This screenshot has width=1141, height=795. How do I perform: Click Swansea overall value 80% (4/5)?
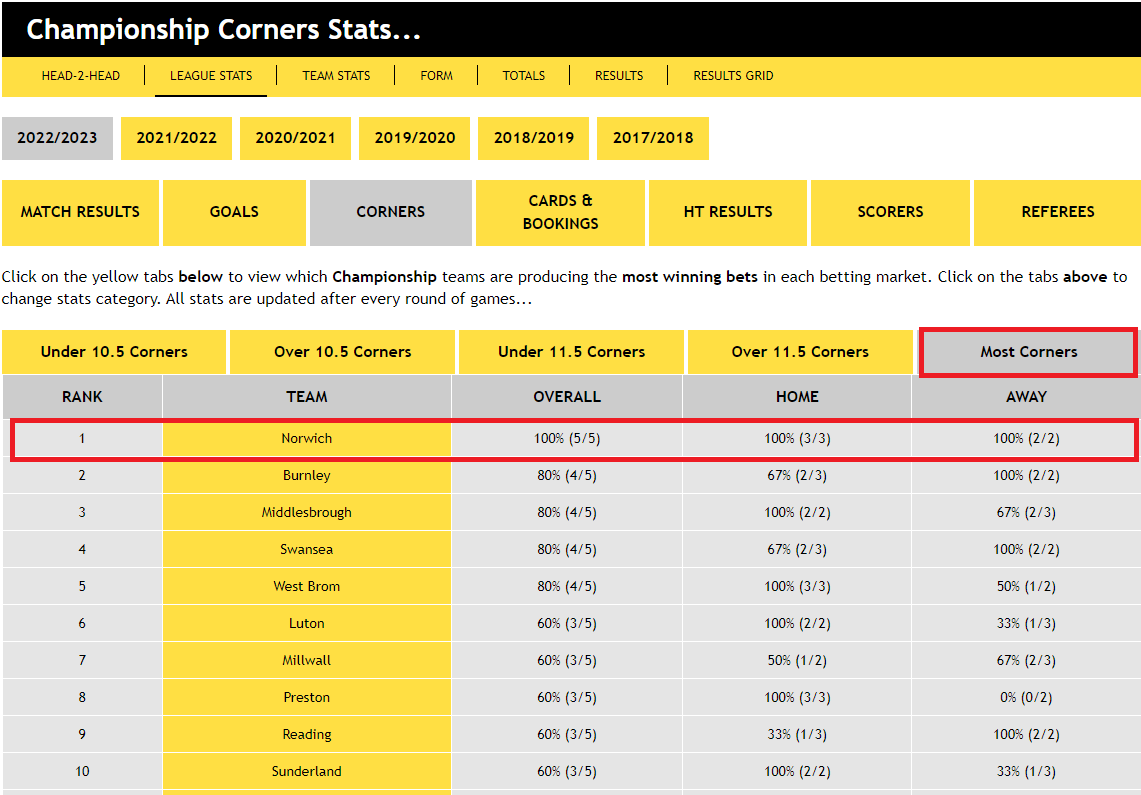[567, 550]
